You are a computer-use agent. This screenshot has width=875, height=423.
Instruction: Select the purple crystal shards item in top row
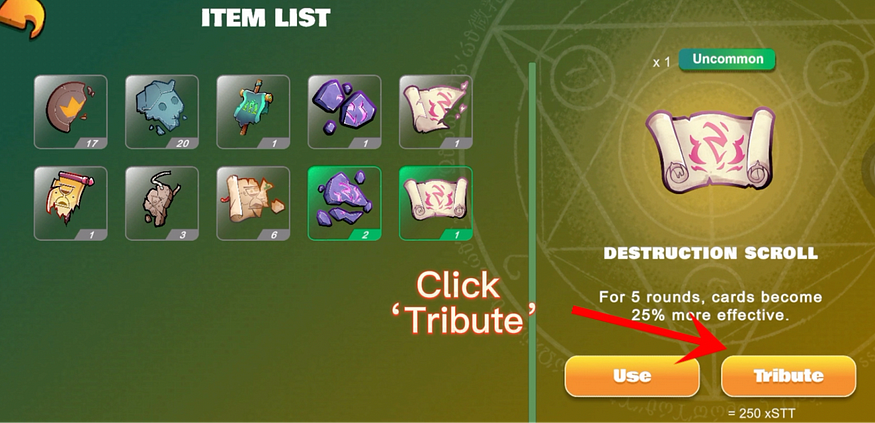point(345,112)
